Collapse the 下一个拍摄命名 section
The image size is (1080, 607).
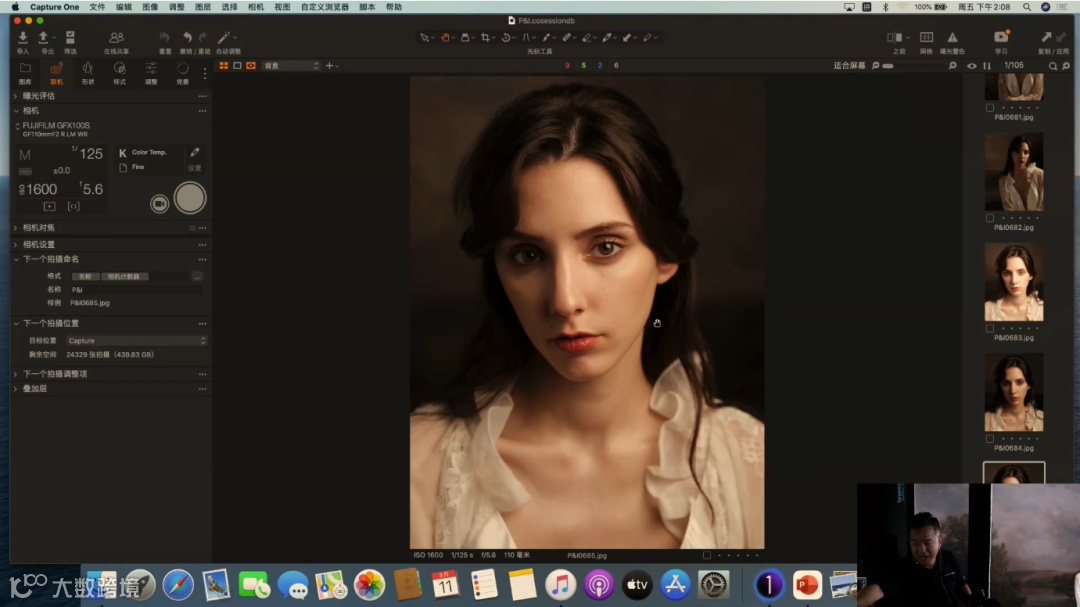pos(16,259)
